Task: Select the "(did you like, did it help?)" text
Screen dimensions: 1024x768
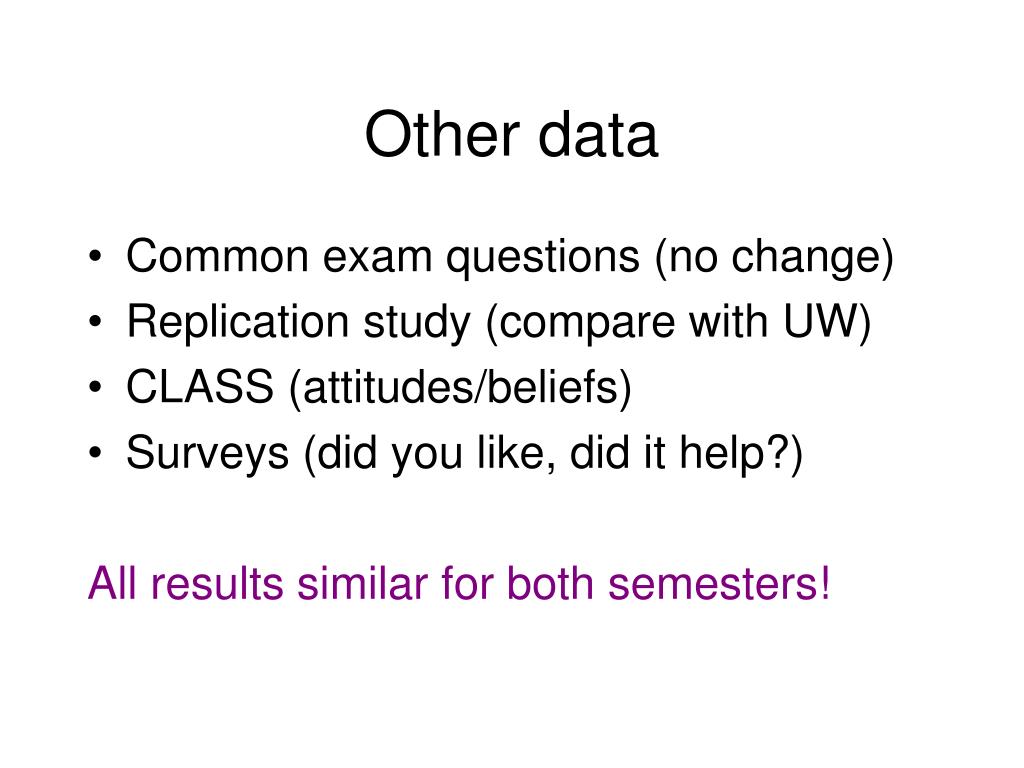Action: [x=547, y=454]
